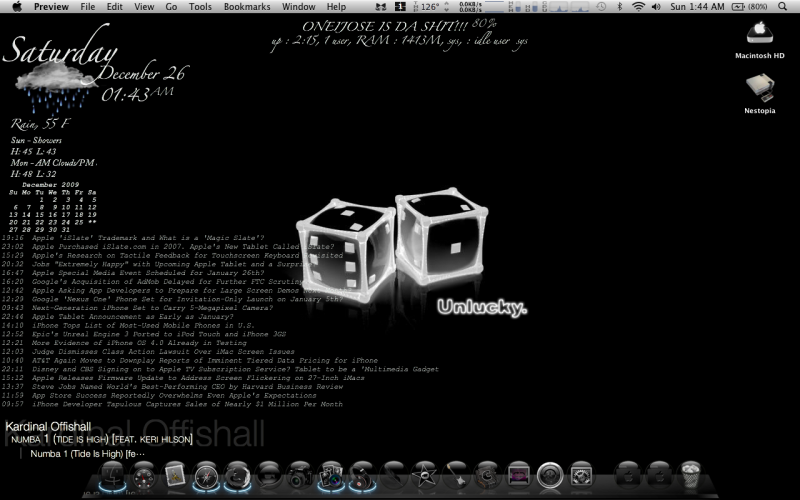Open the Edit menu
Screen dimensions: 800x500
pos(114,7)
